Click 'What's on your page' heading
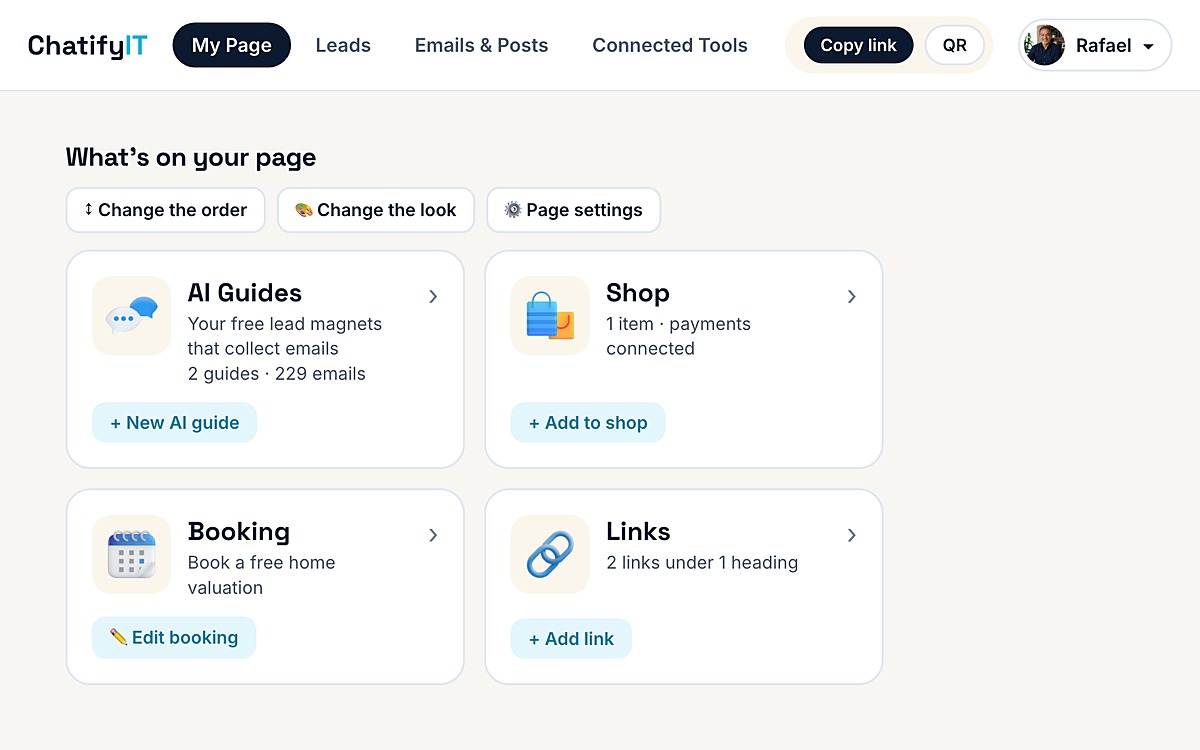Viewport: 1200px width, 750px height. tap(191, 157)
